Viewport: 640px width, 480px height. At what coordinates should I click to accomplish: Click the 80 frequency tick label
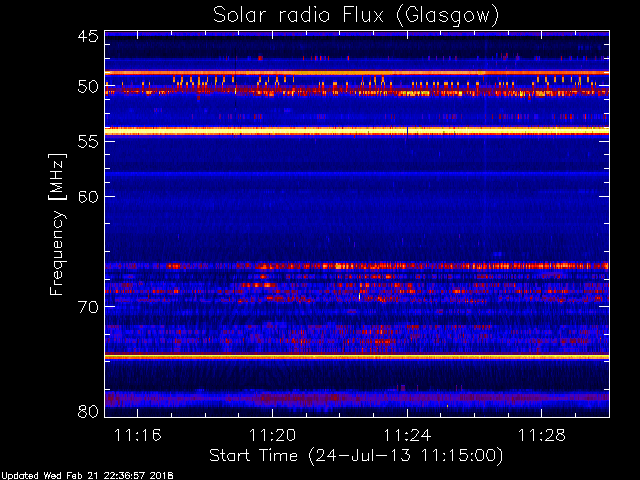88,411
